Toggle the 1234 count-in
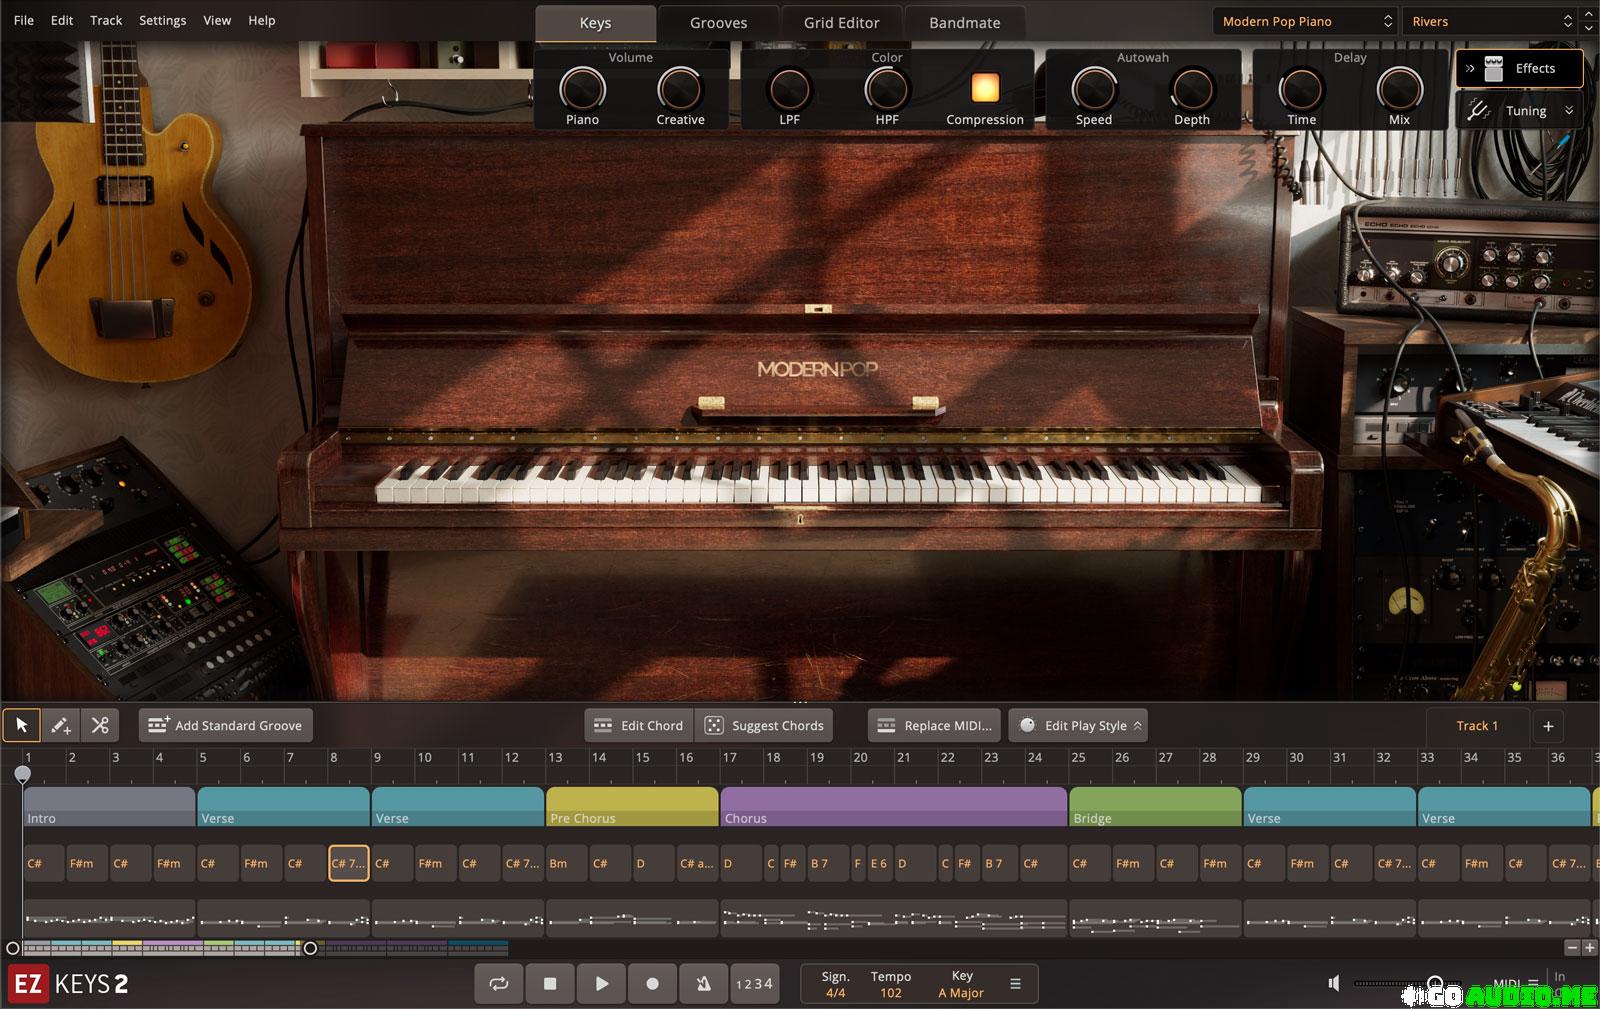The height and width of the screenshot is (1009, 1600). click(754, 983)
